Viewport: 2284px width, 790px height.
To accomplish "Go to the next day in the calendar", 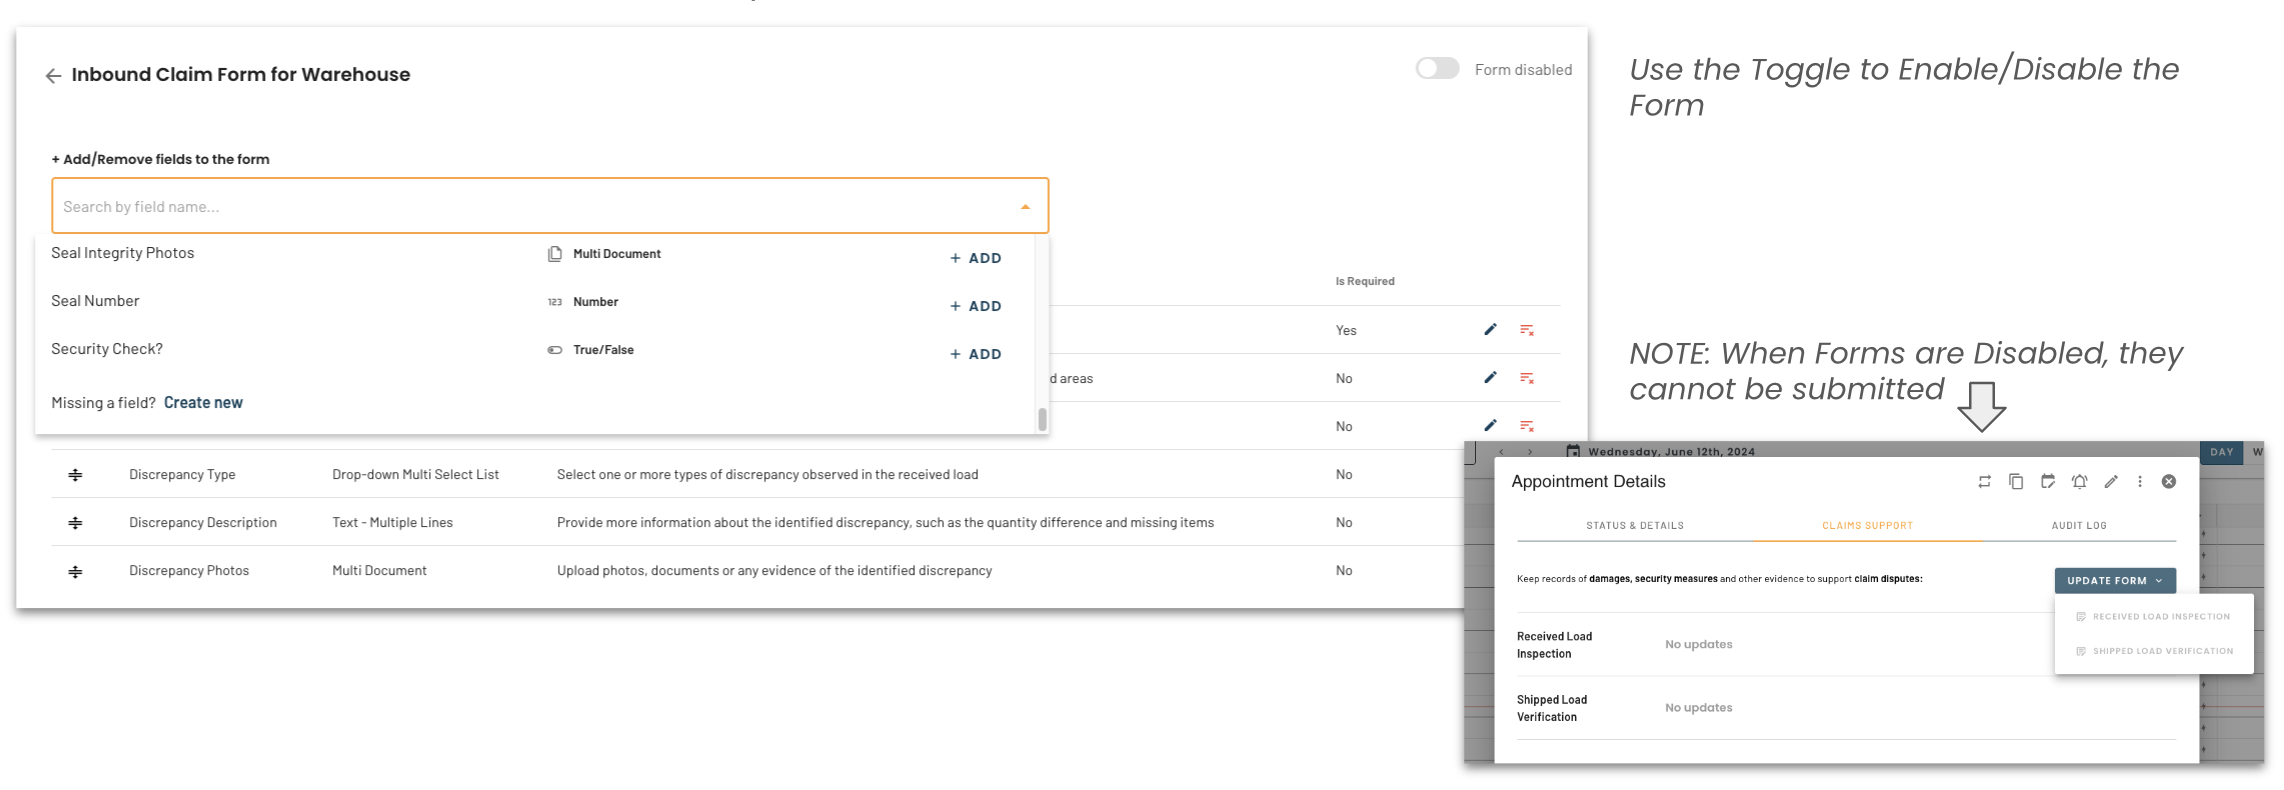I will click(1530, 452).
